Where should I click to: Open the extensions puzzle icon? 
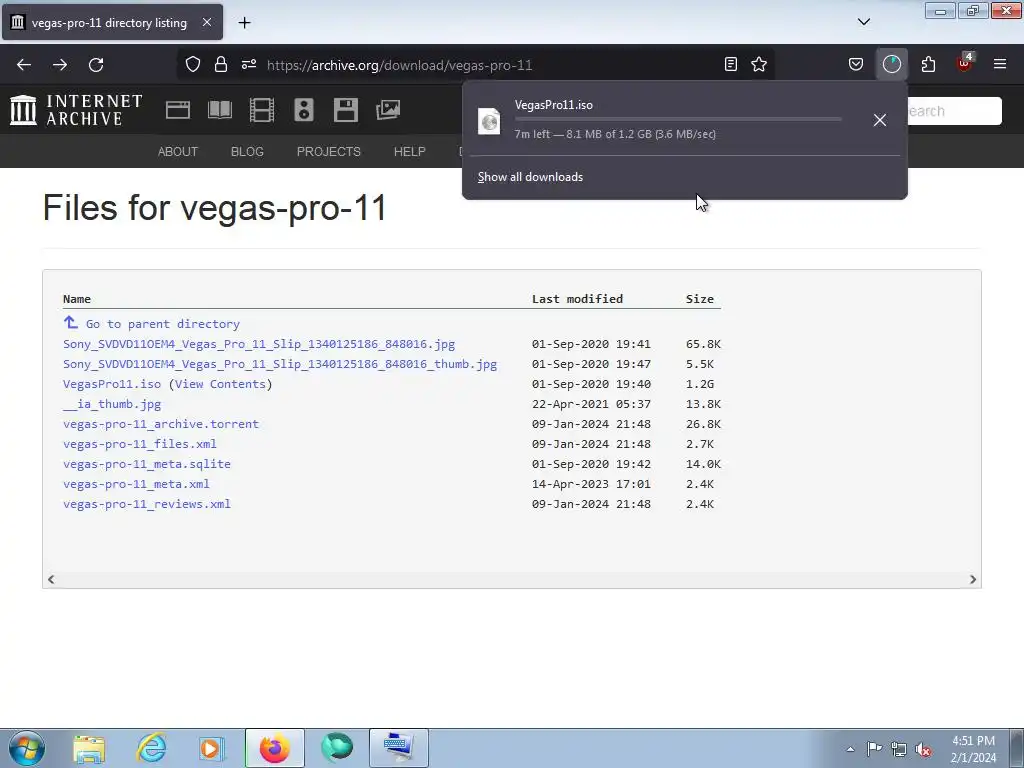click(x=928, y=64)
